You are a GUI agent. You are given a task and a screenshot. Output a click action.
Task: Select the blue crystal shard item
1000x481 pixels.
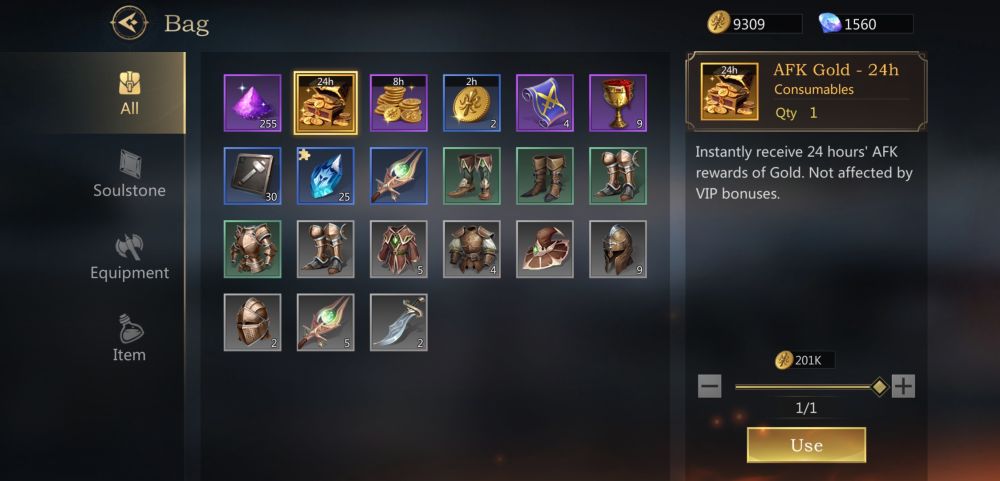tap(325, 176)
